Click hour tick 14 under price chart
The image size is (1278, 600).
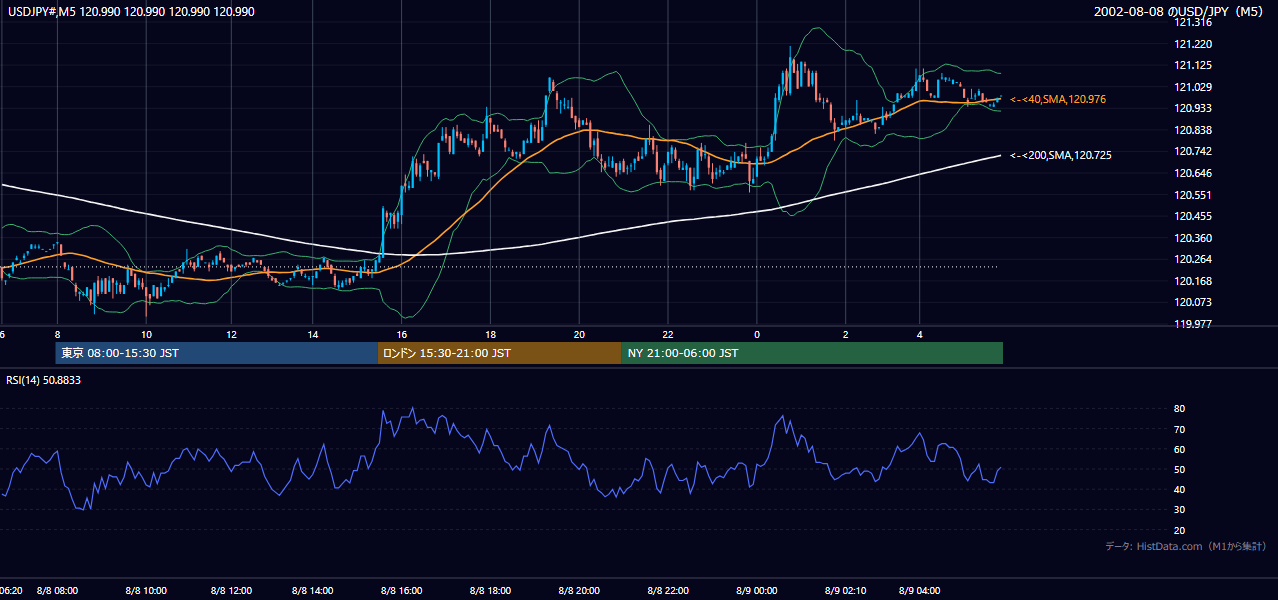click(x=313, y=335)
